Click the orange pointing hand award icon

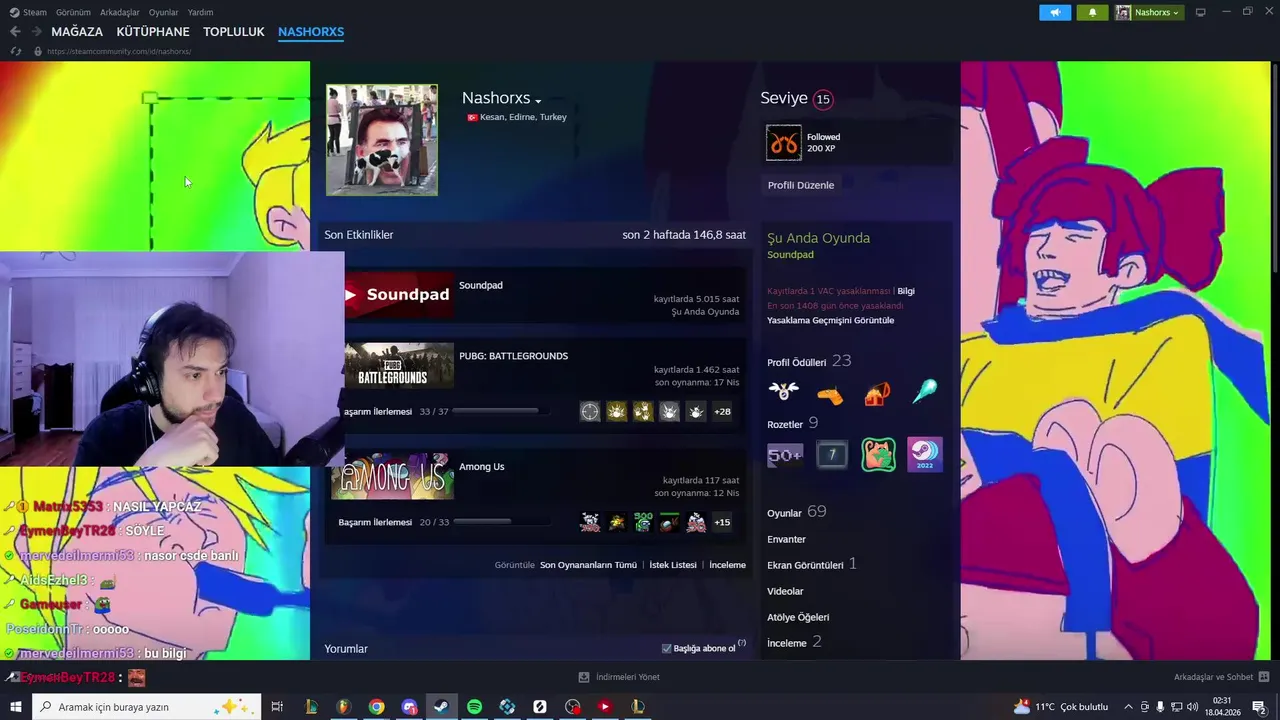click(830, 394)
